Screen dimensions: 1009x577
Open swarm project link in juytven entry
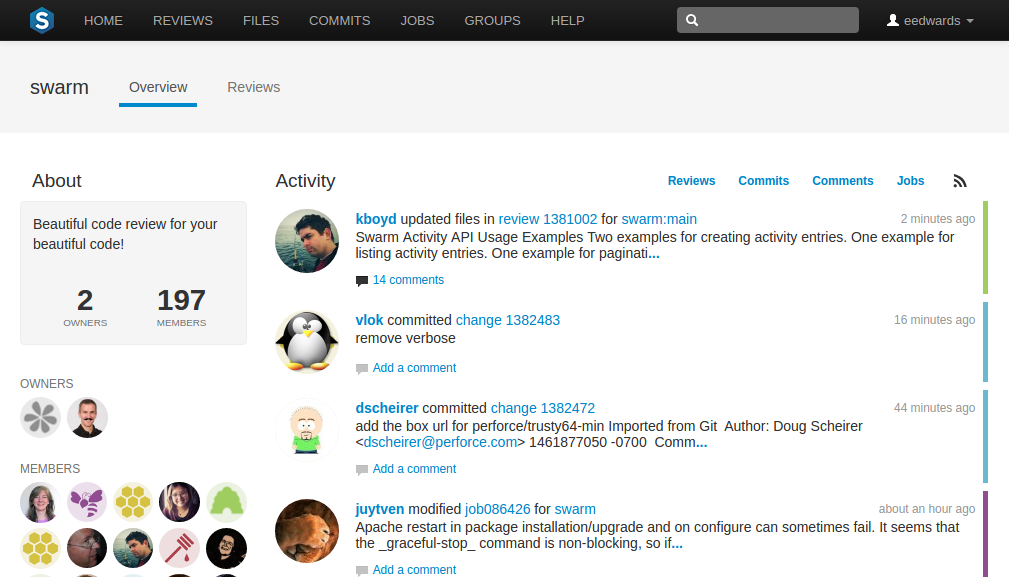click(575, 509)
